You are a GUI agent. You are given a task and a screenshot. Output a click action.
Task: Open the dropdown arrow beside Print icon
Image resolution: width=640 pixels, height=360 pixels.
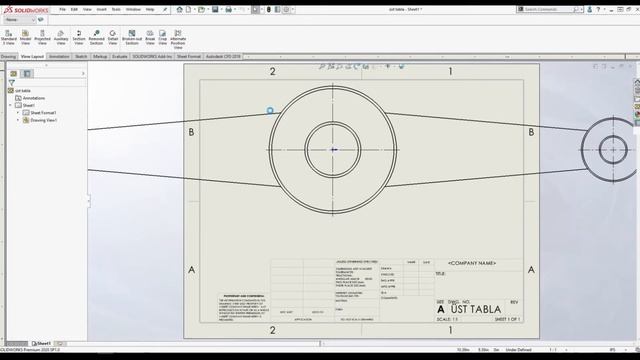(x=235, y=9)
